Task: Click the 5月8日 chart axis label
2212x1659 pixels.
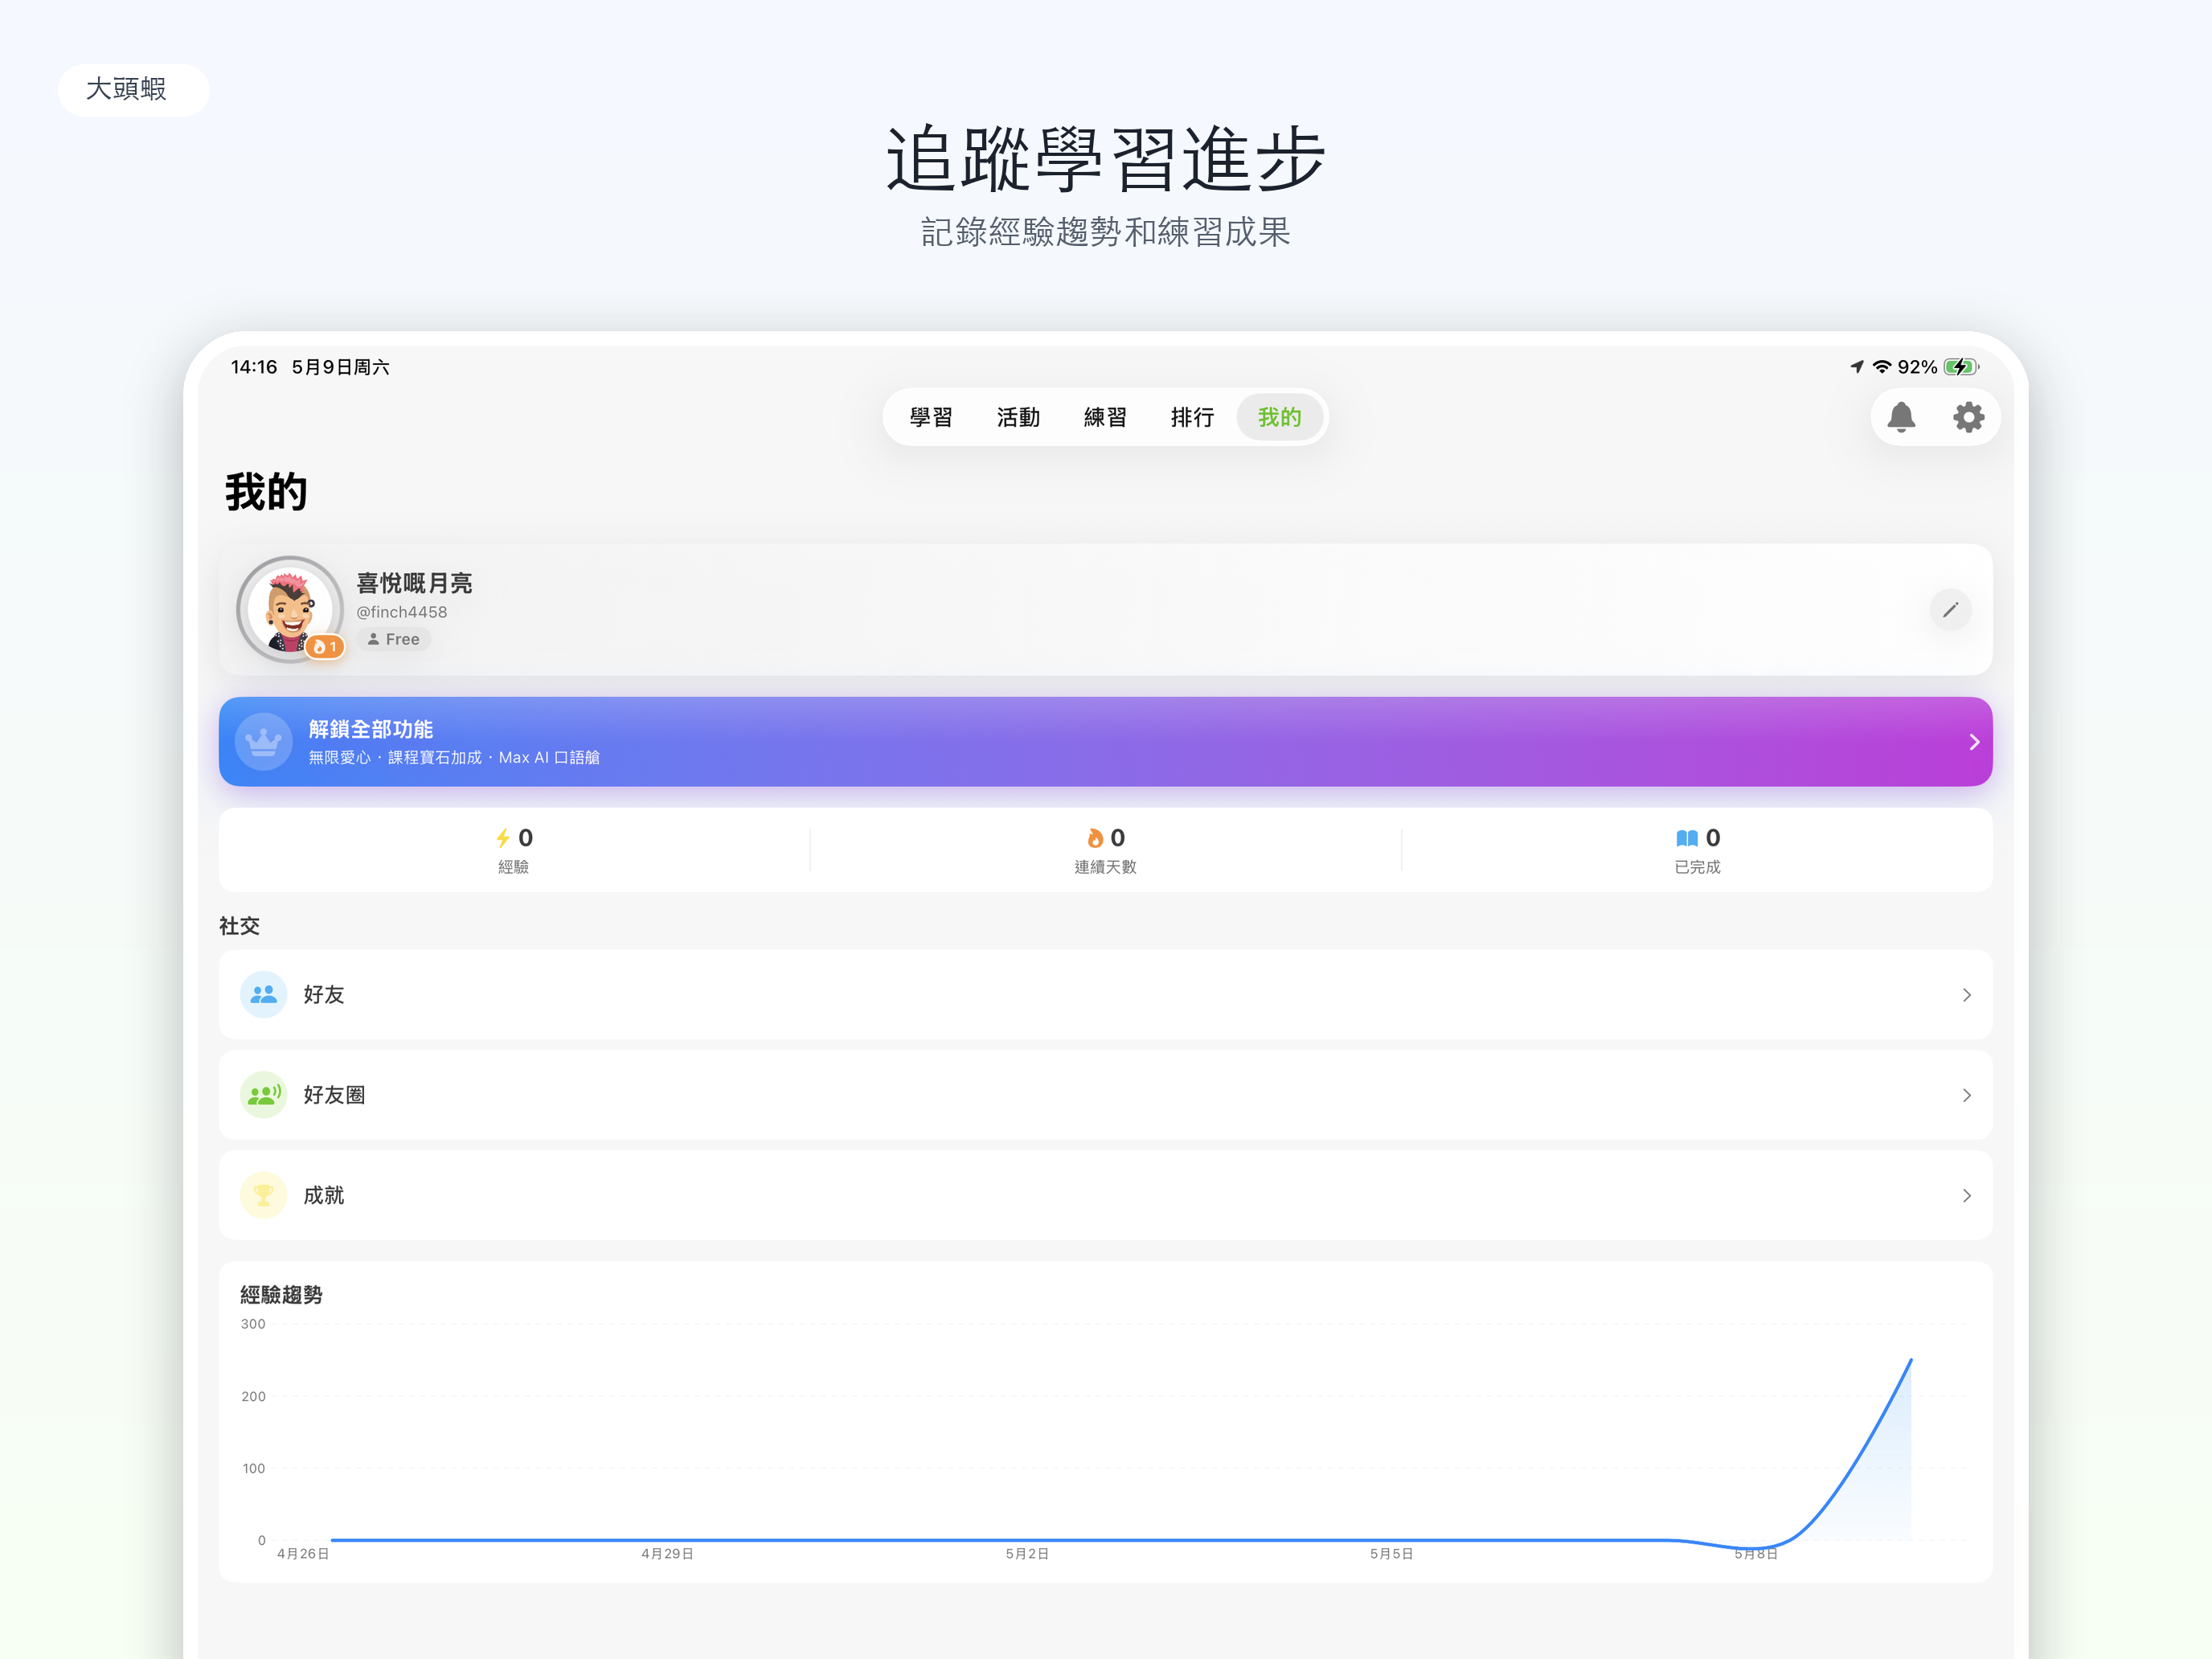Action: click(1756, 1553)
